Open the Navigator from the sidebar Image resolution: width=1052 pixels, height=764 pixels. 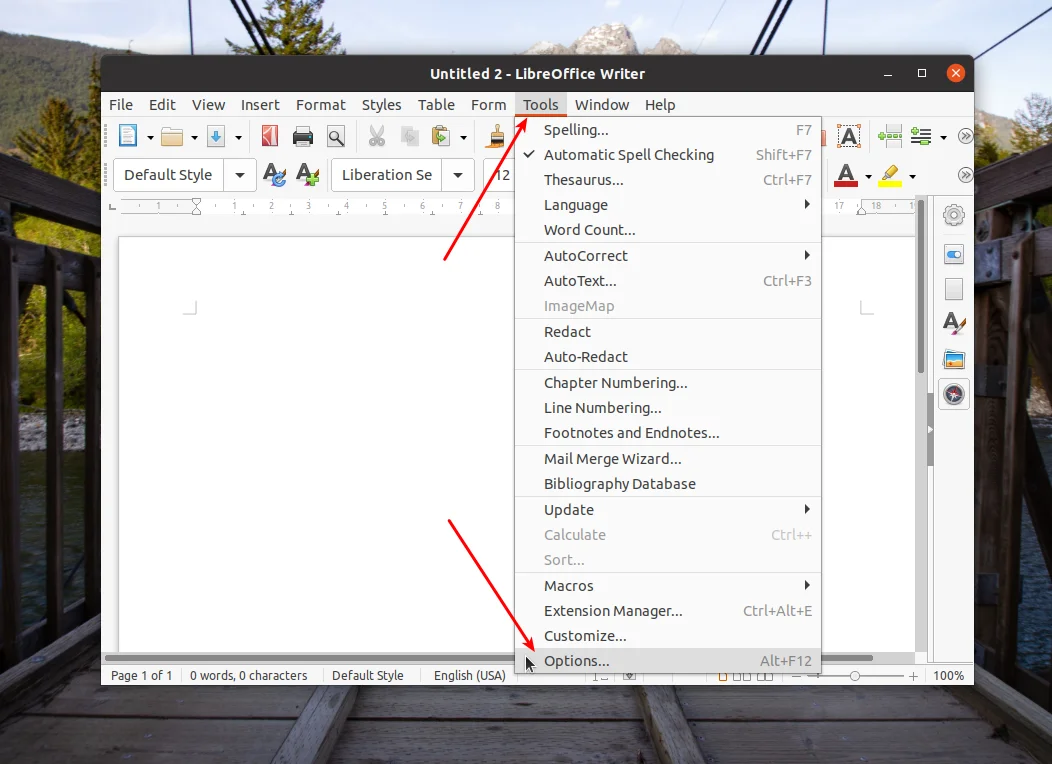[954, 394]
